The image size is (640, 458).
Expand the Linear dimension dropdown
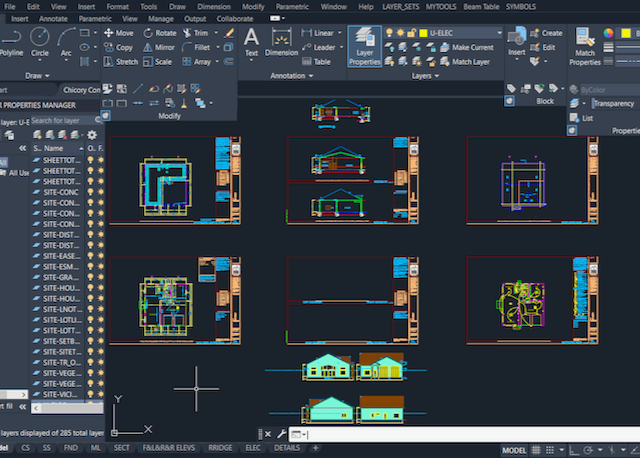340,33
